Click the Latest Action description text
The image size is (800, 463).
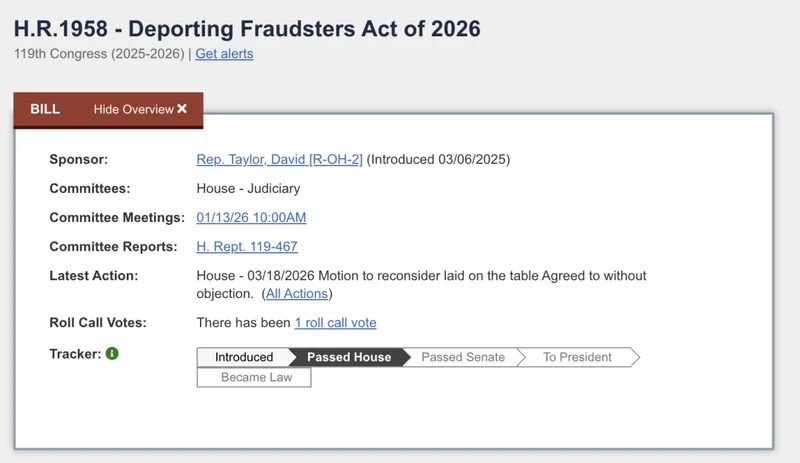click(x=421, y=276)
